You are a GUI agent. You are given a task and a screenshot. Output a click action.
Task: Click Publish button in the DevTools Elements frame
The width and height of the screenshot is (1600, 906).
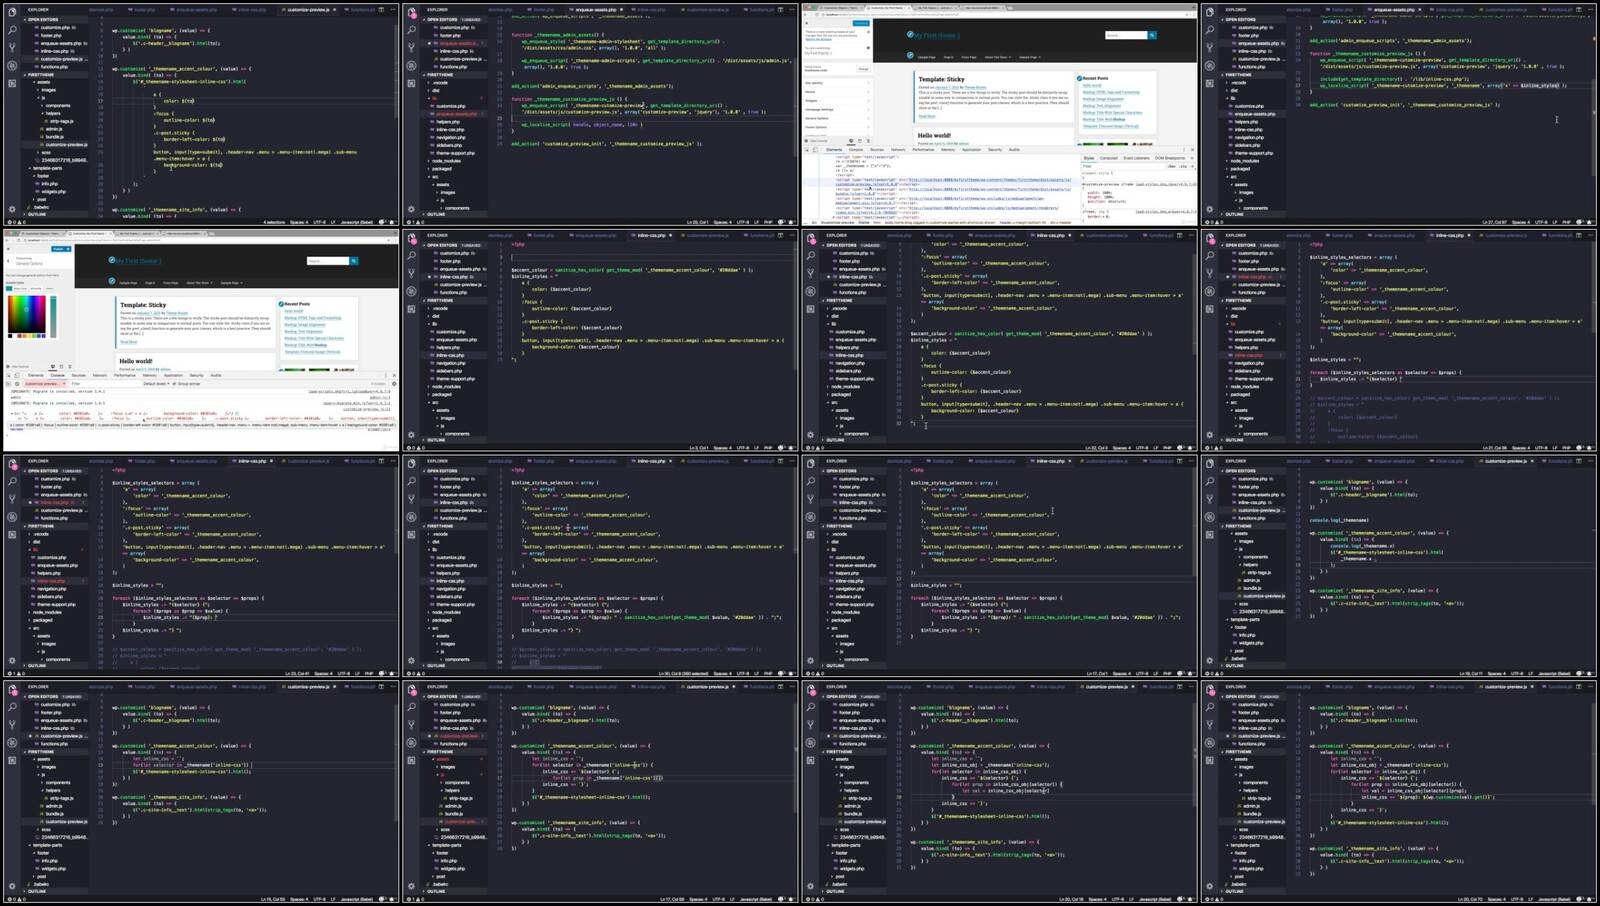click(861, 22)
